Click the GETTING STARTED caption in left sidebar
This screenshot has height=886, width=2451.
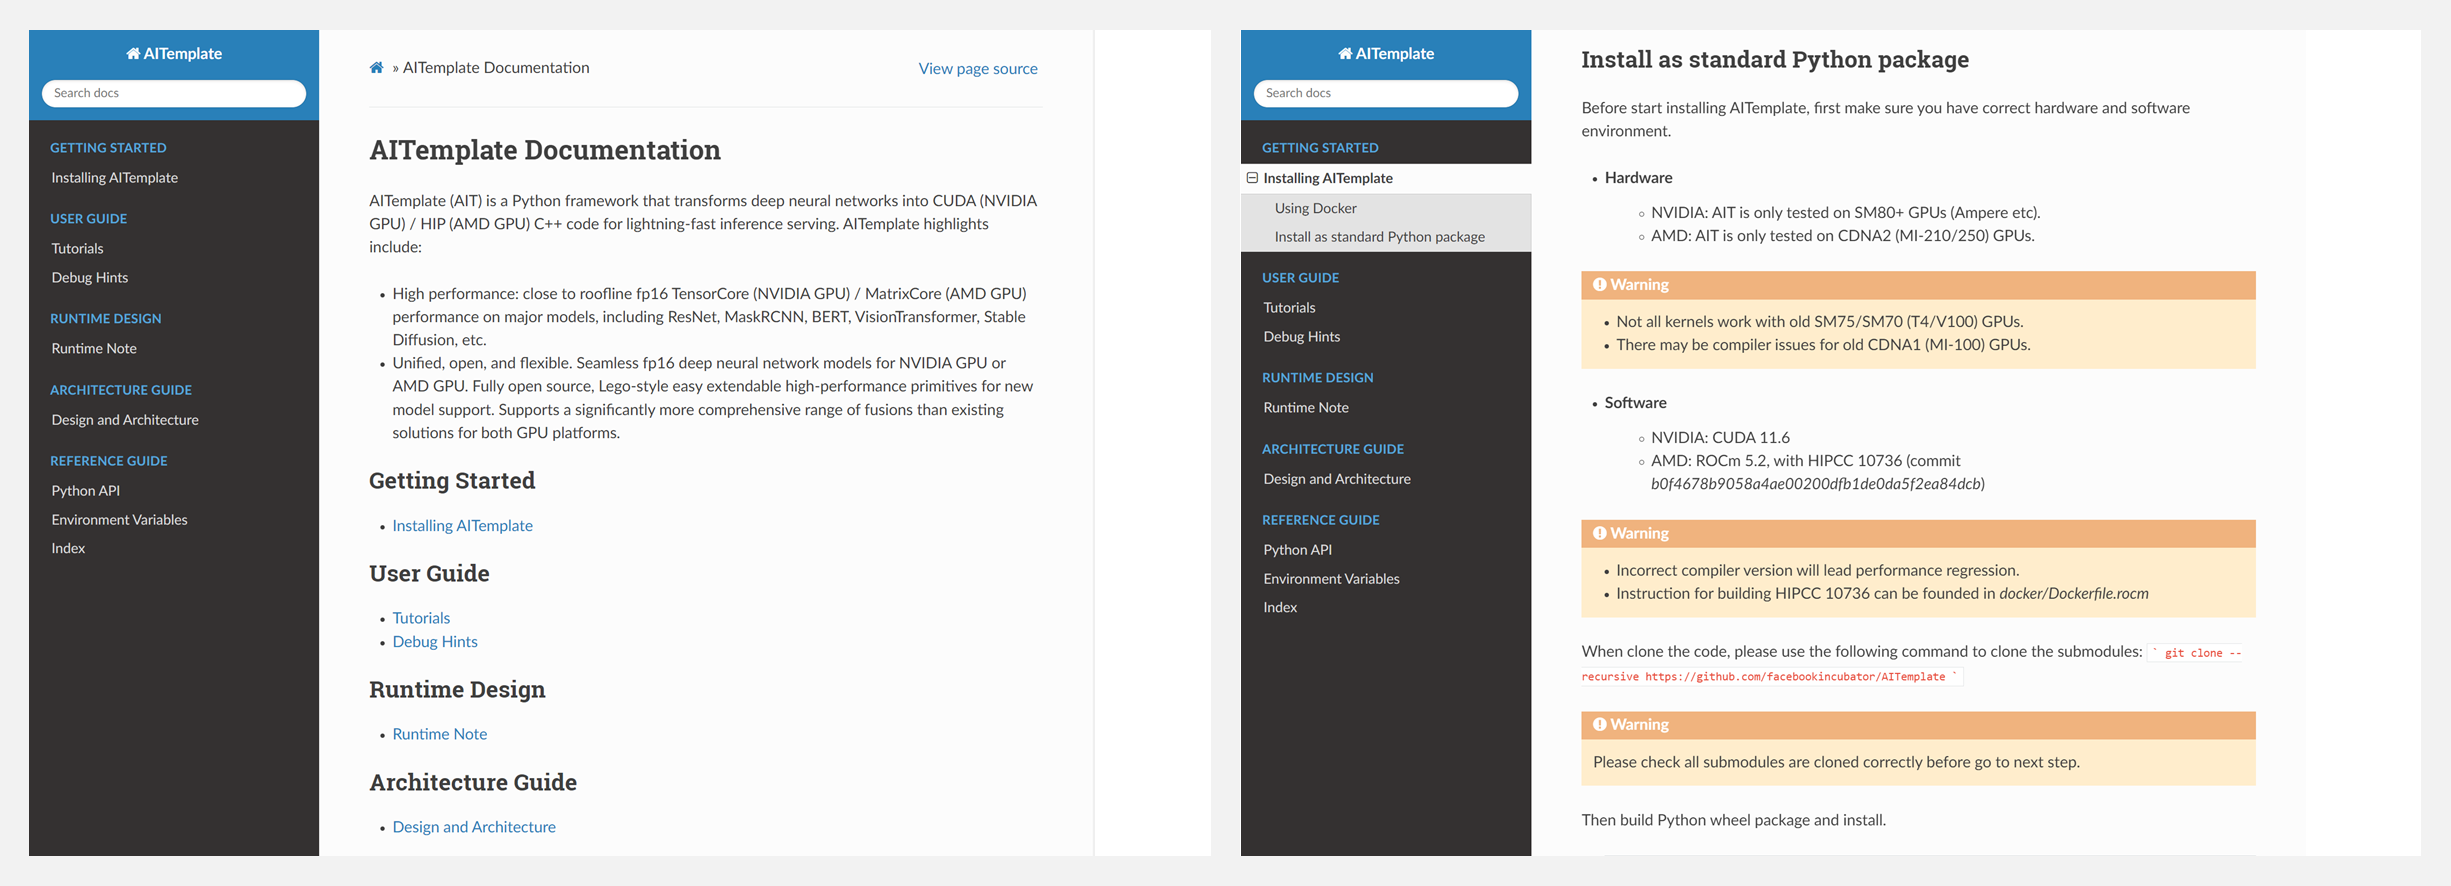coord(108,148)
